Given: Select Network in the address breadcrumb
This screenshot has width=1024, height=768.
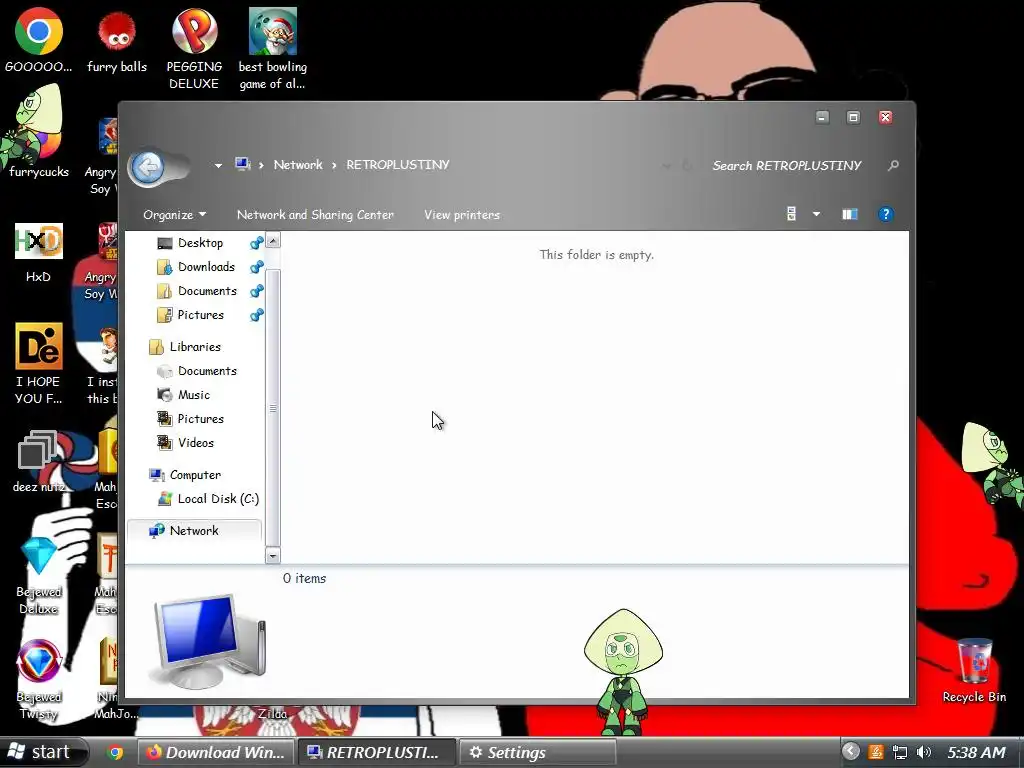Looking at the screenshot, I should (x=298, y=165).
